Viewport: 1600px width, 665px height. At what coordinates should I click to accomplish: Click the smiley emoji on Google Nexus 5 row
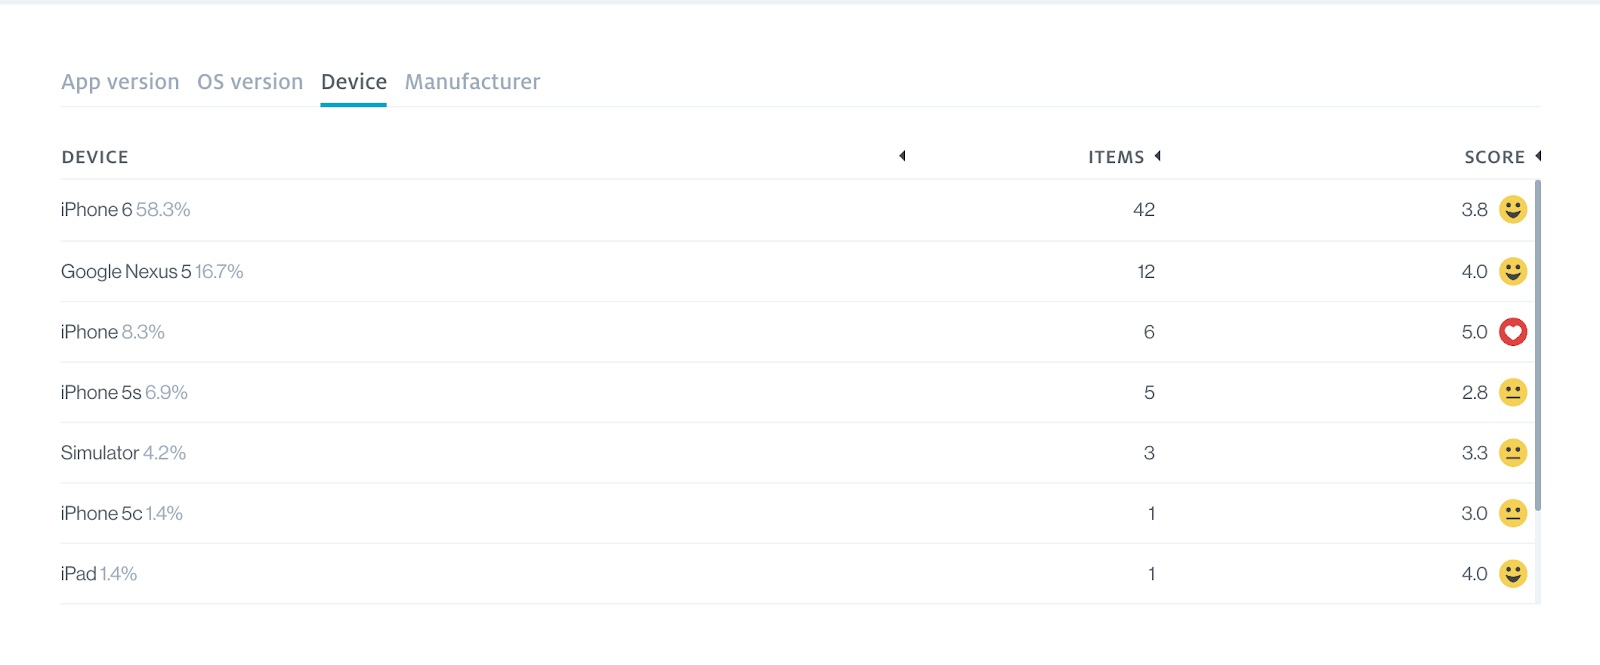[1513, 271]
